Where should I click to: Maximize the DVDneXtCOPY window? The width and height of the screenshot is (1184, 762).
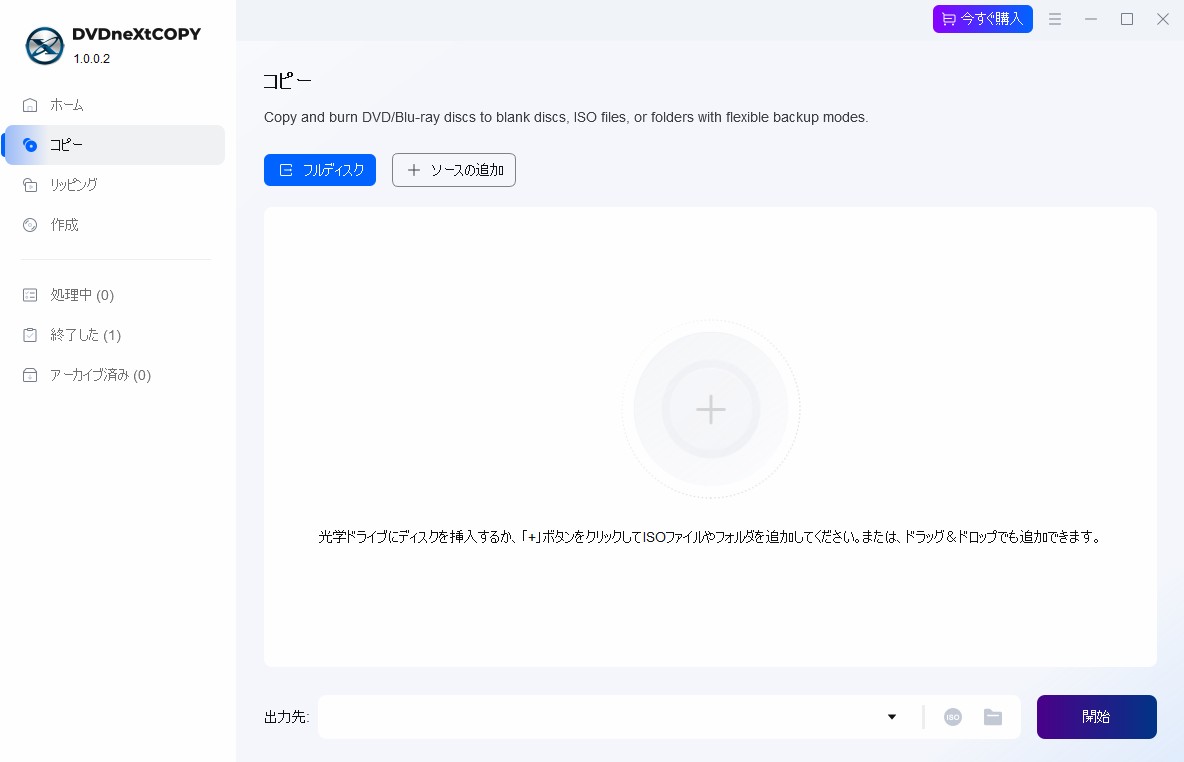[1127, 20]
